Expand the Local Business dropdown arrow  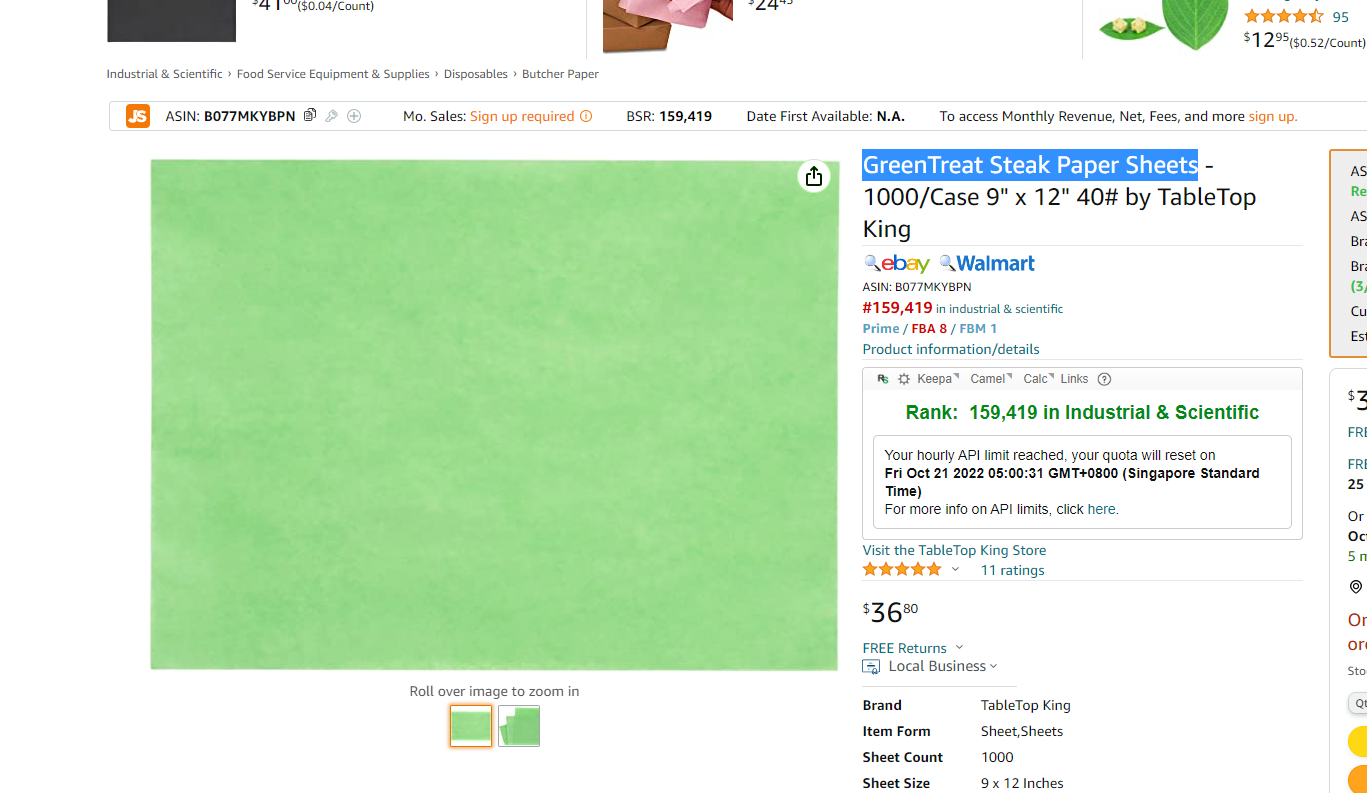pos(993,666)
